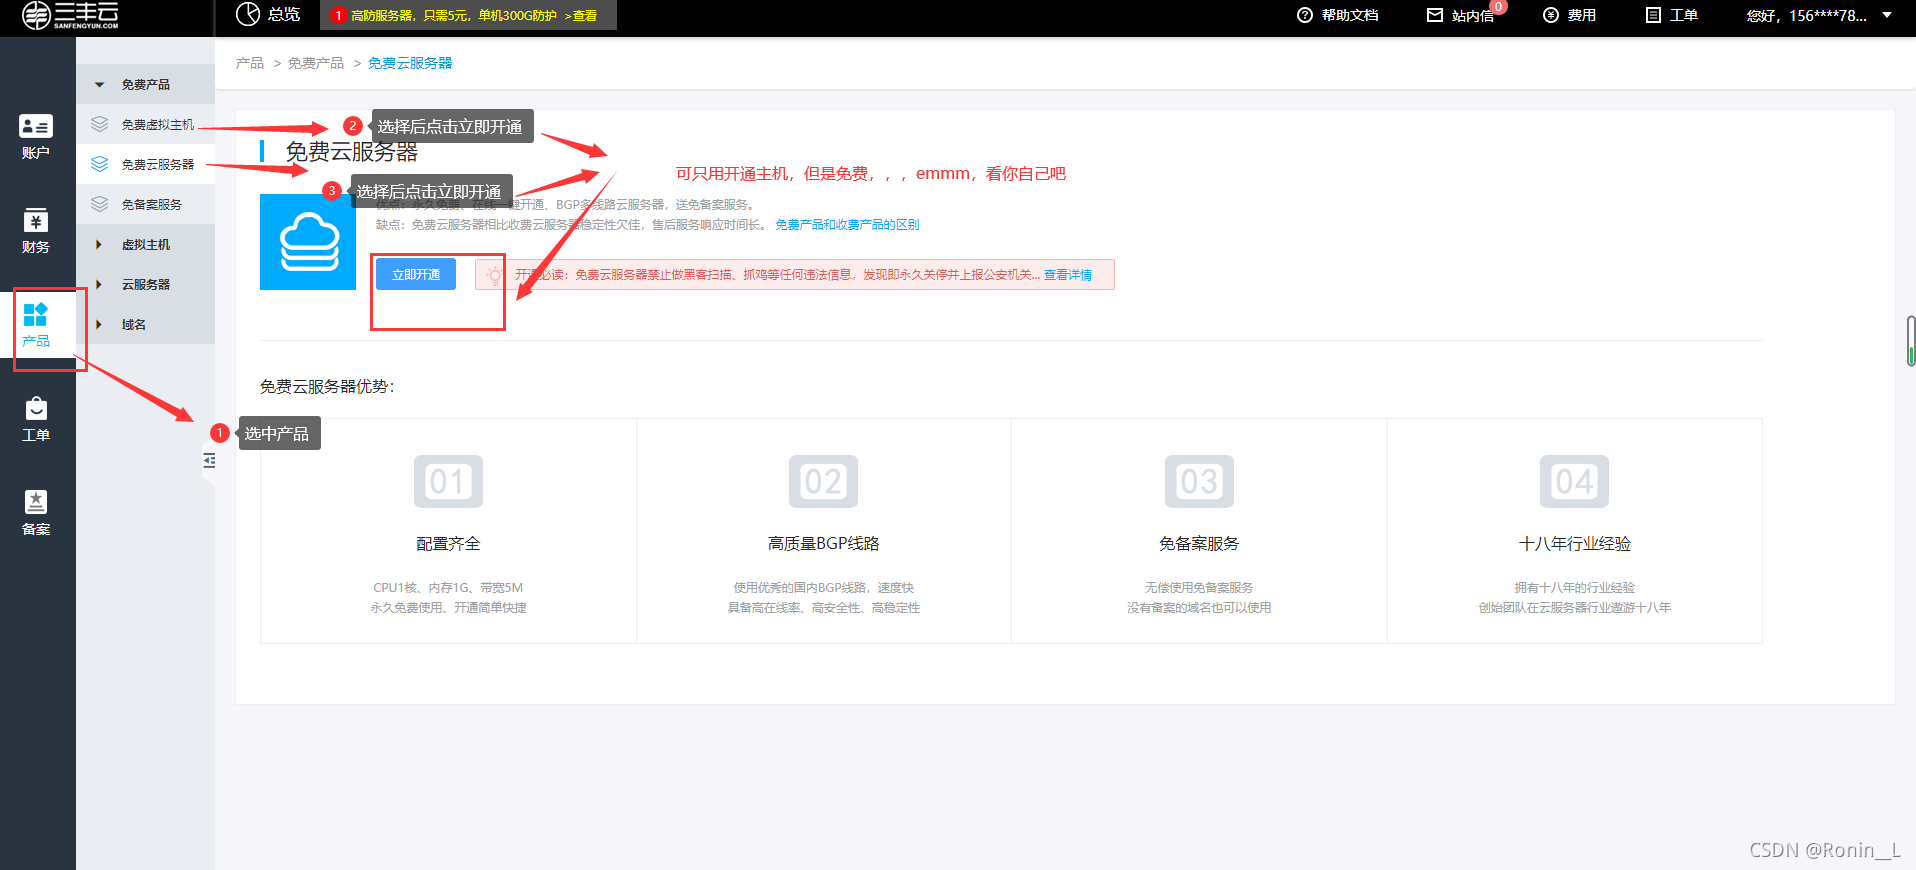The height and width of the screenshot is (870, 1916).
Task: Click the page vertical scrollbar
Action: [x=1911, y=341]
